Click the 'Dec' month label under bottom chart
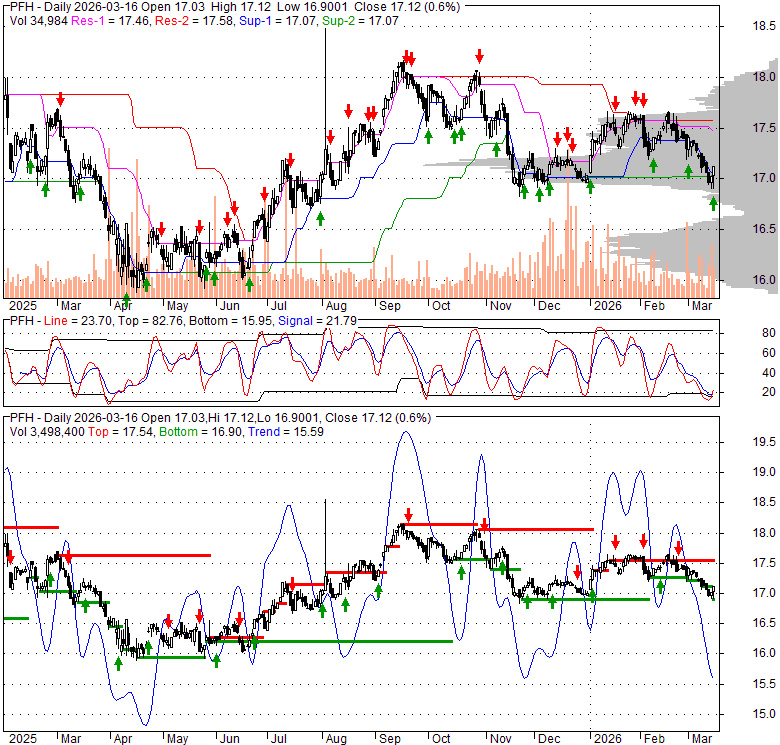 click(x=549, y=739)
